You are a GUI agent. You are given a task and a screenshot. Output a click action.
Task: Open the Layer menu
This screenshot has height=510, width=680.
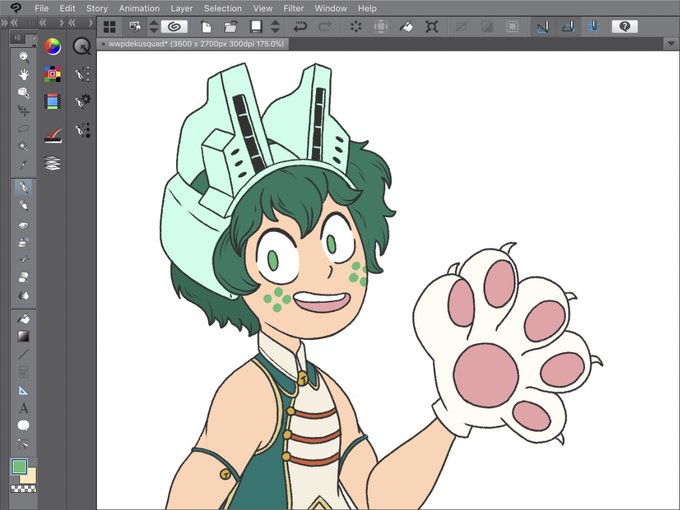pos(181,8)
